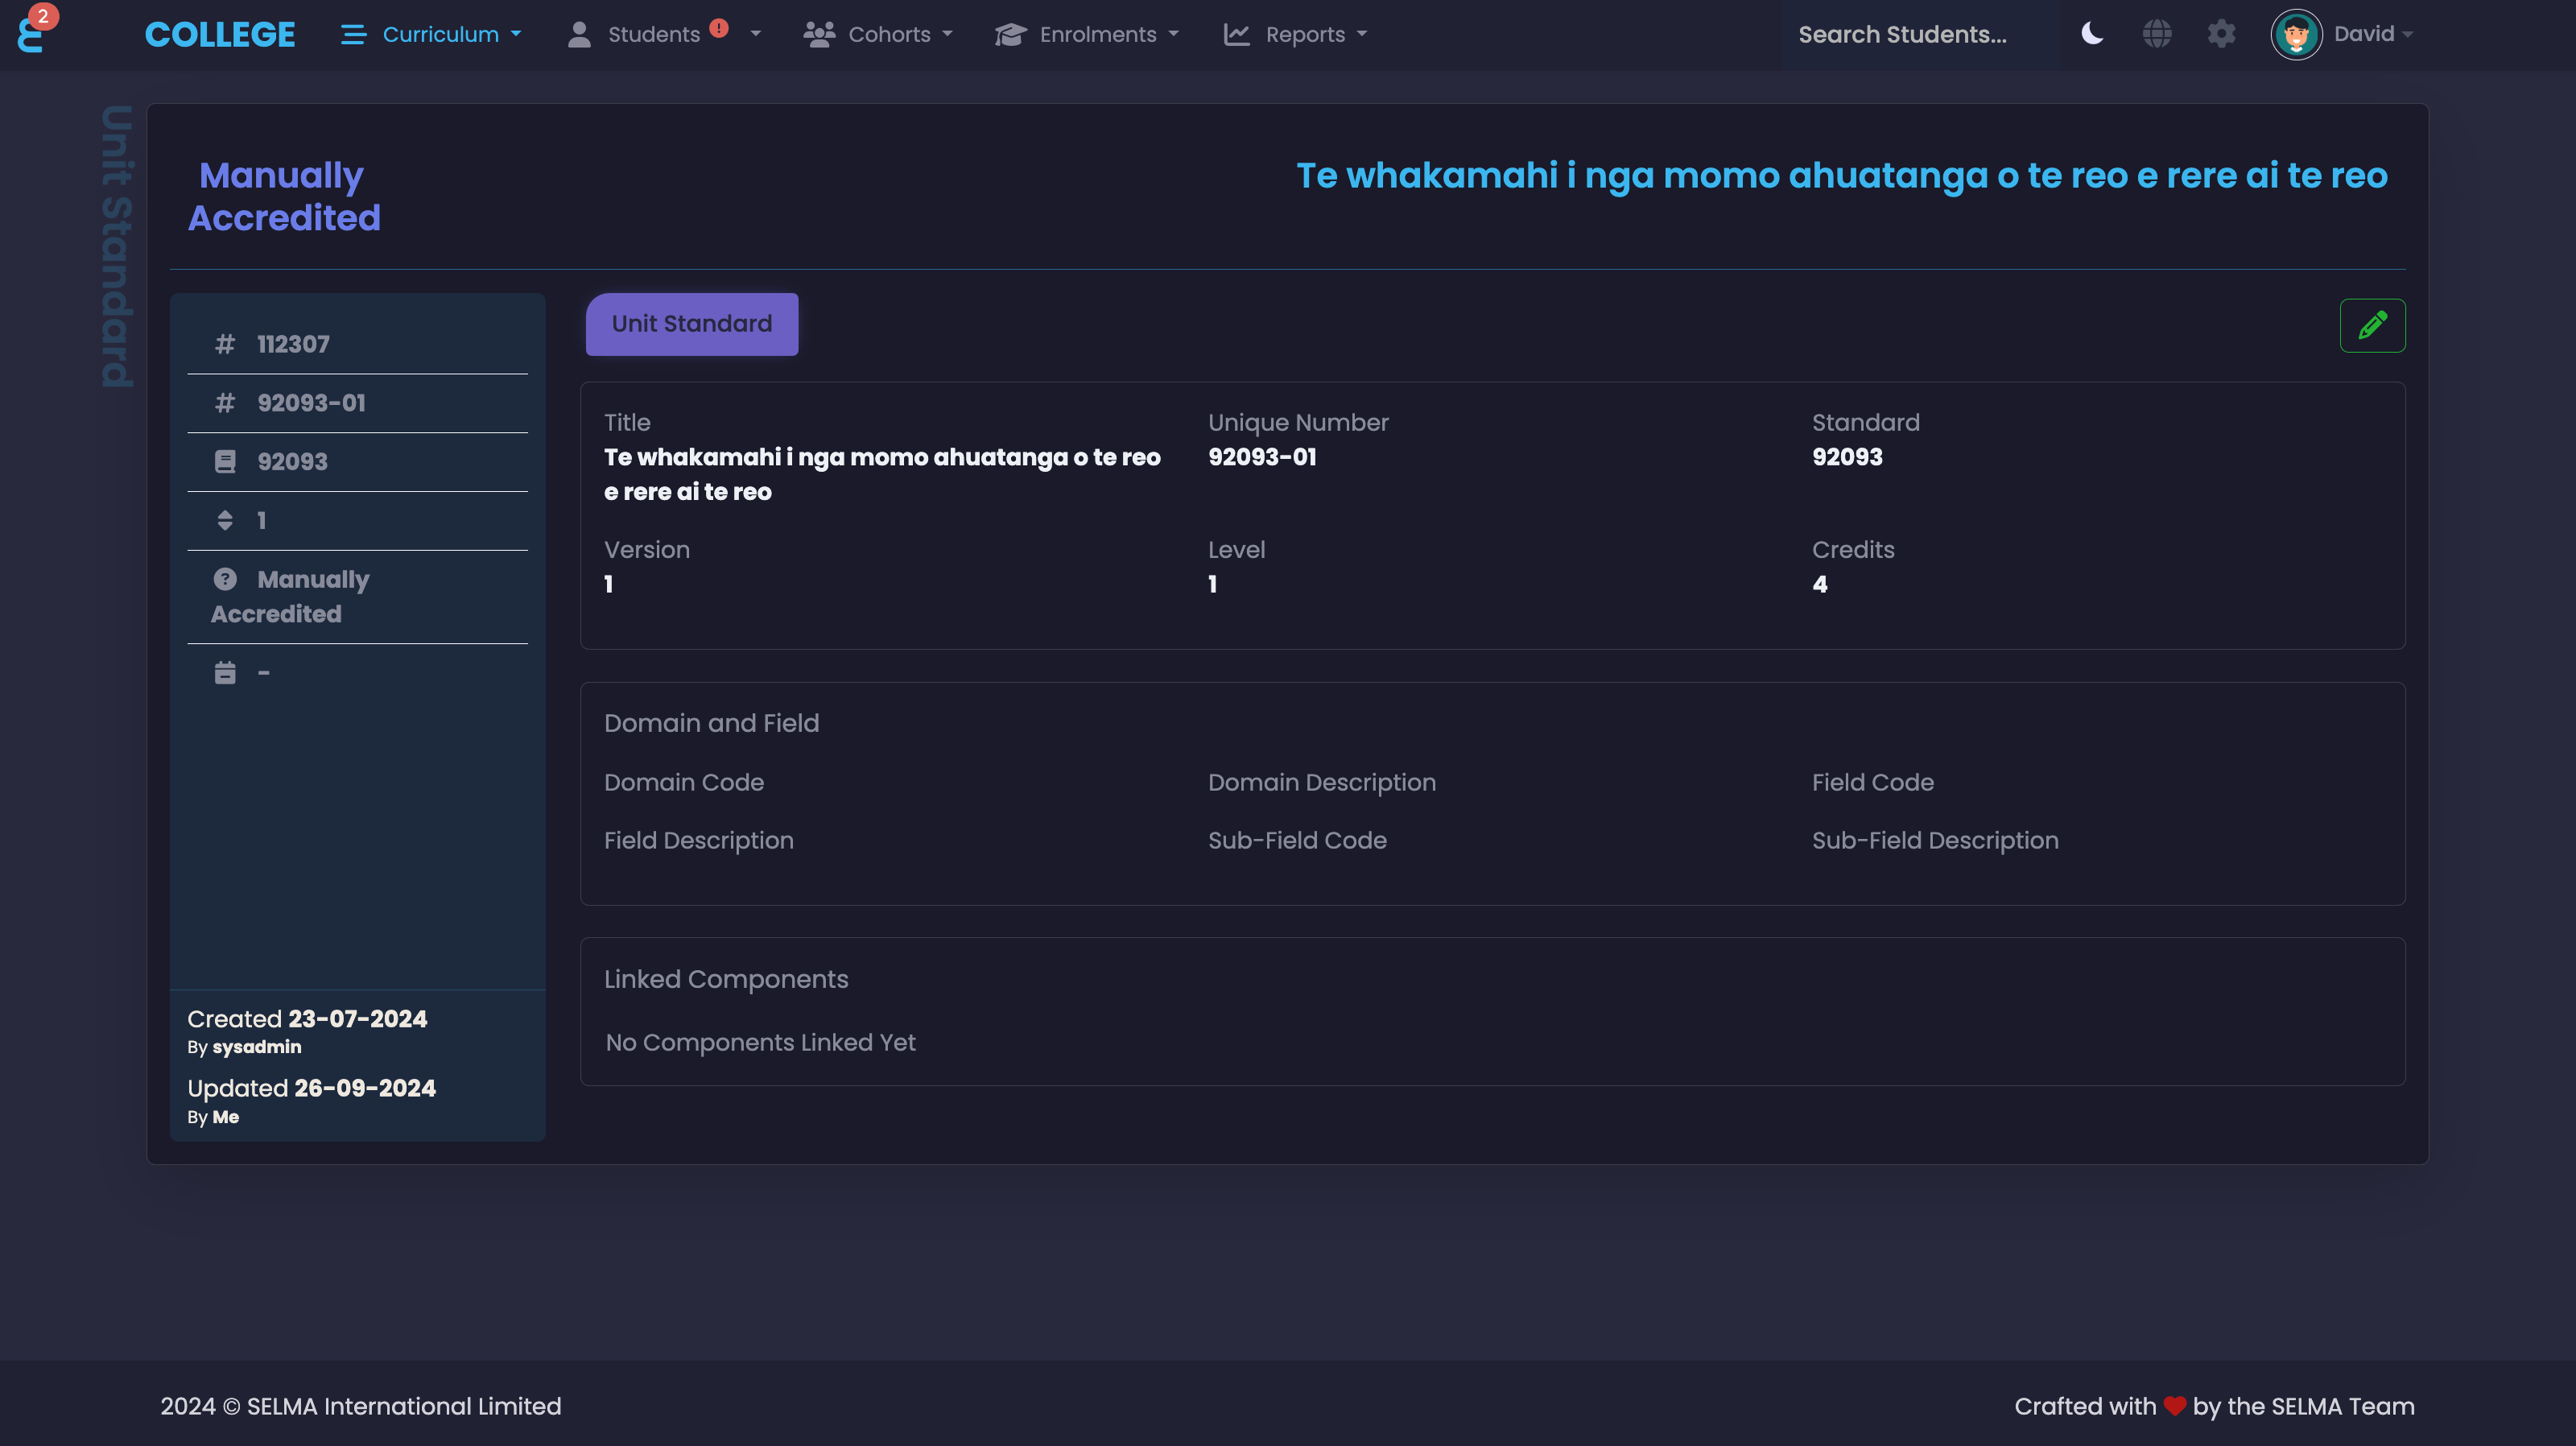Select the Unit Standard tab
This screenshot has width=2576, height=1446.
(691, 324)
